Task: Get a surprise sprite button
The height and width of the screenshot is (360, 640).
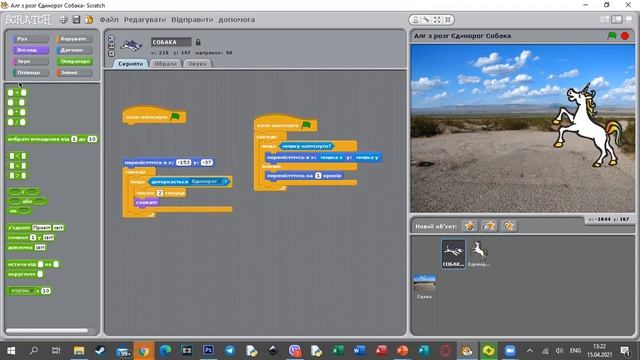Action: tap(509, 226)
